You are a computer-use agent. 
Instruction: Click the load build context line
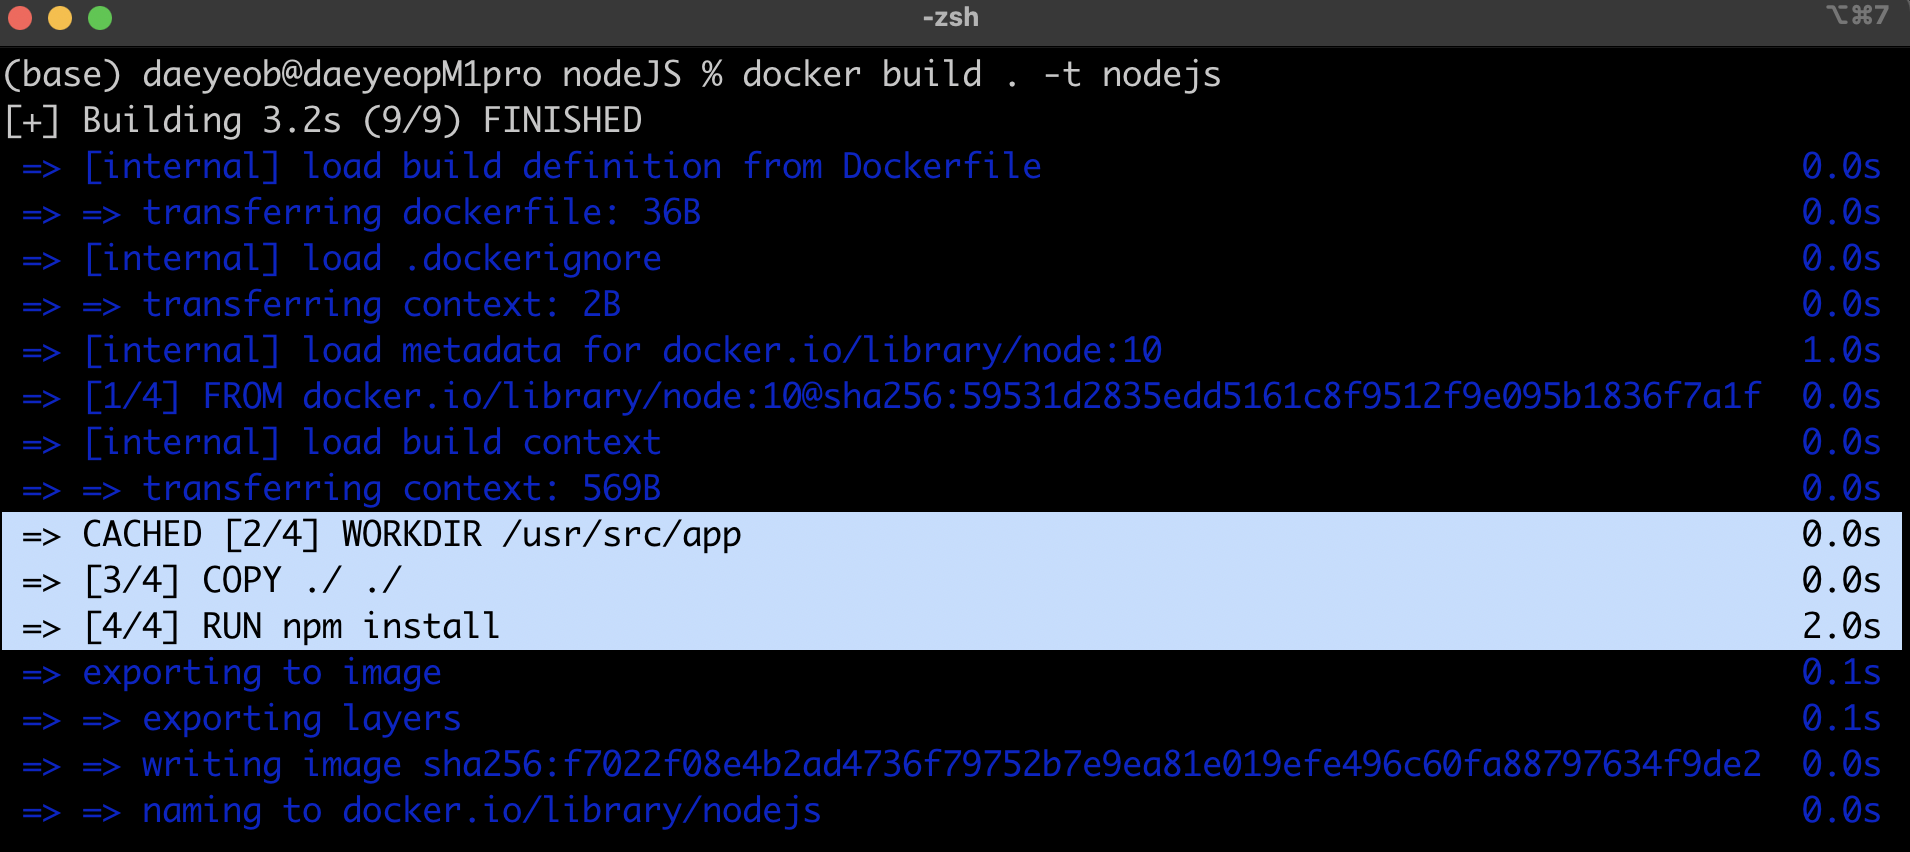(x=370, y=443)
